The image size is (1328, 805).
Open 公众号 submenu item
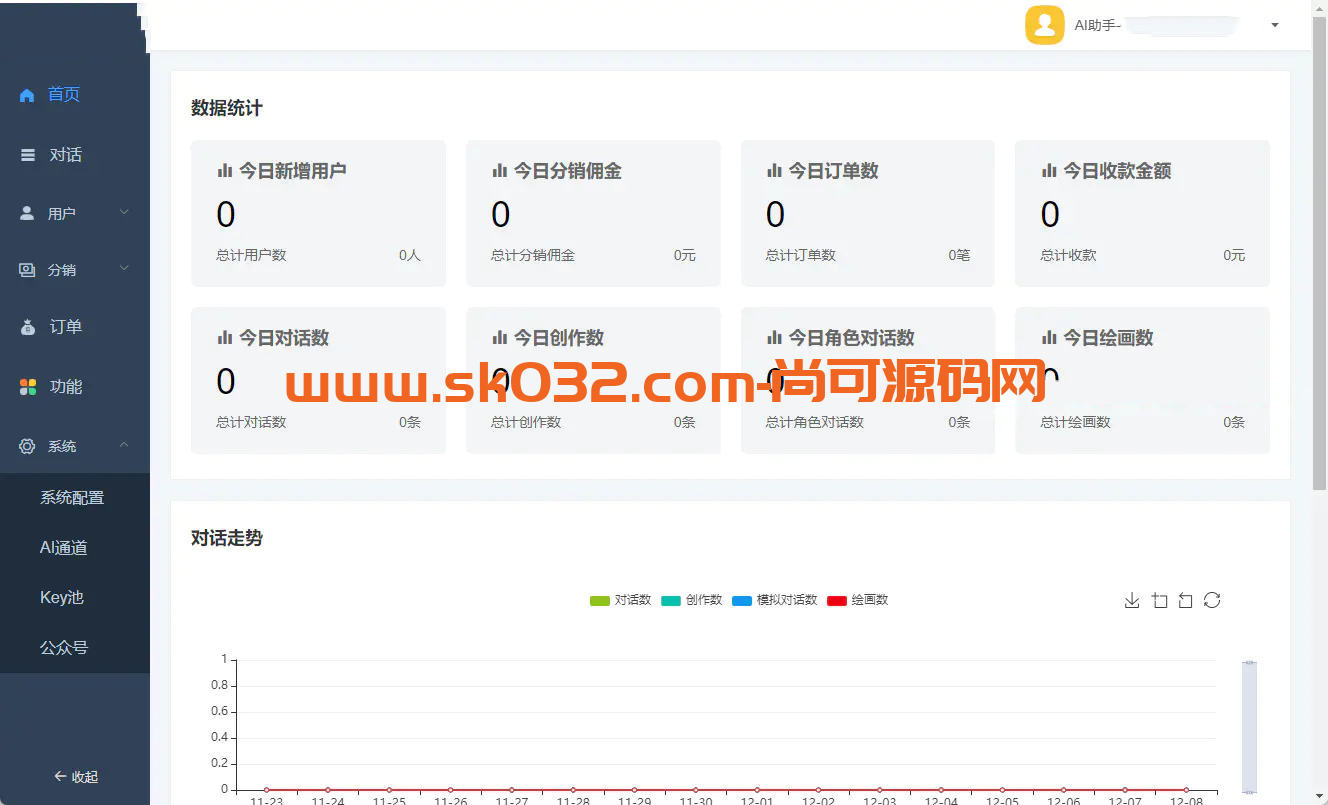click(75, 647)
